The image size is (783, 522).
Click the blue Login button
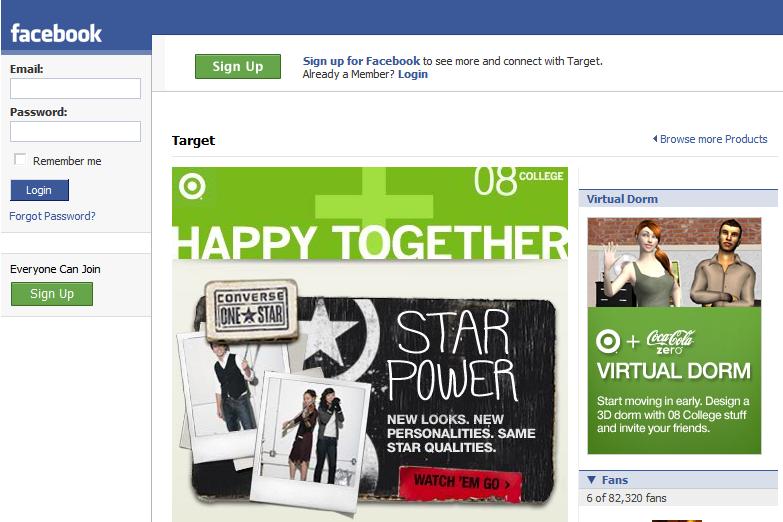[x=39, y=190]
